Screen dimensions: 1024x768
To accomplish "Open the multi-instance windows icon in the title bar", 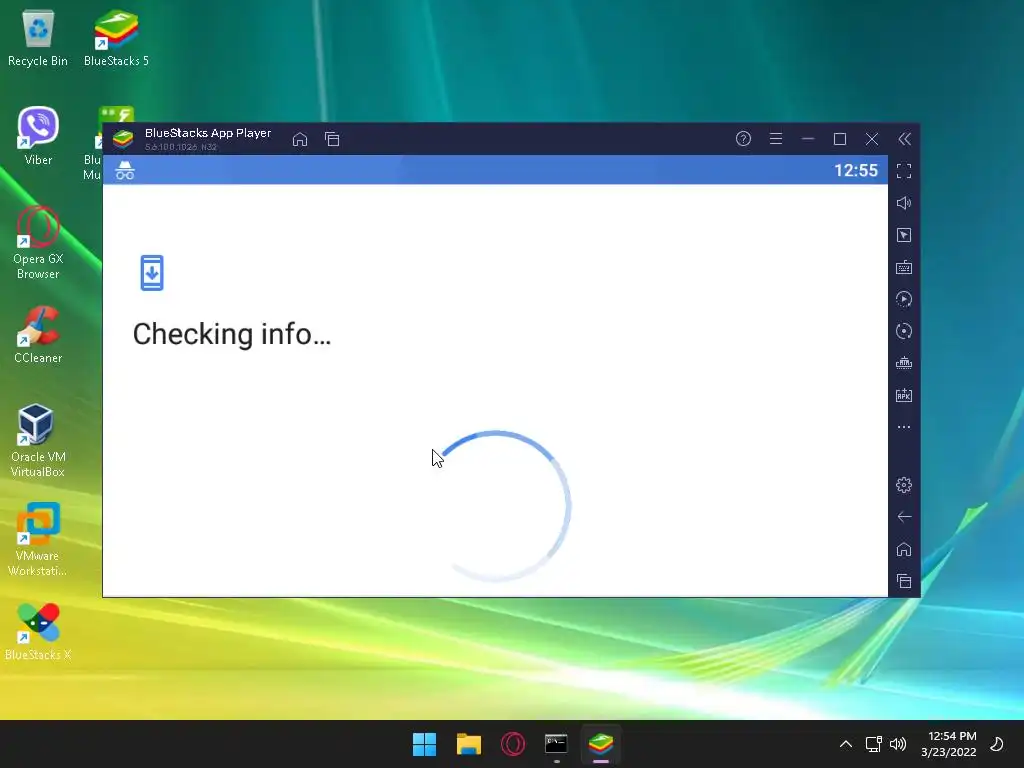I will tap(332, 139).
